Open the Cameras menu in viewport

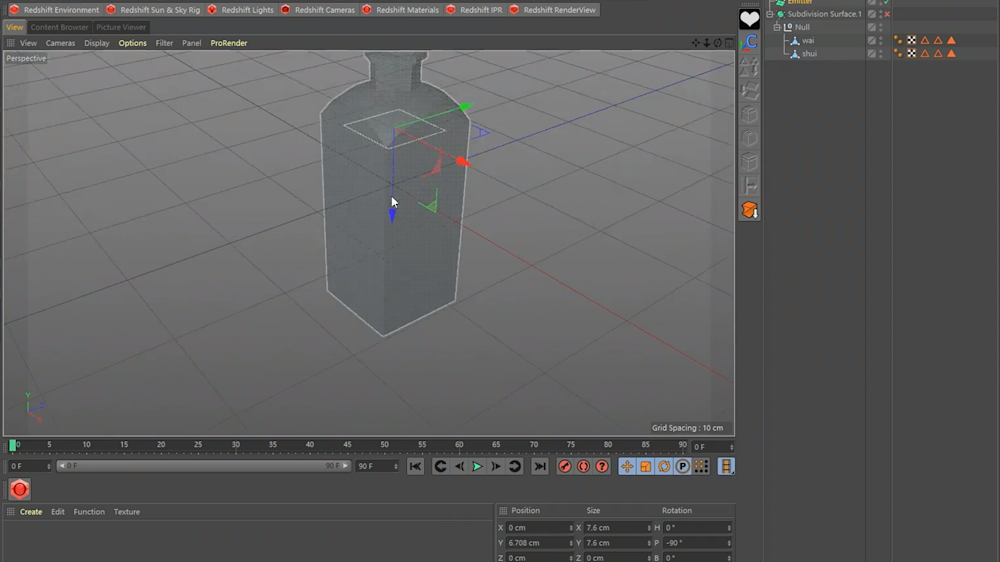[x=60, y=43]
